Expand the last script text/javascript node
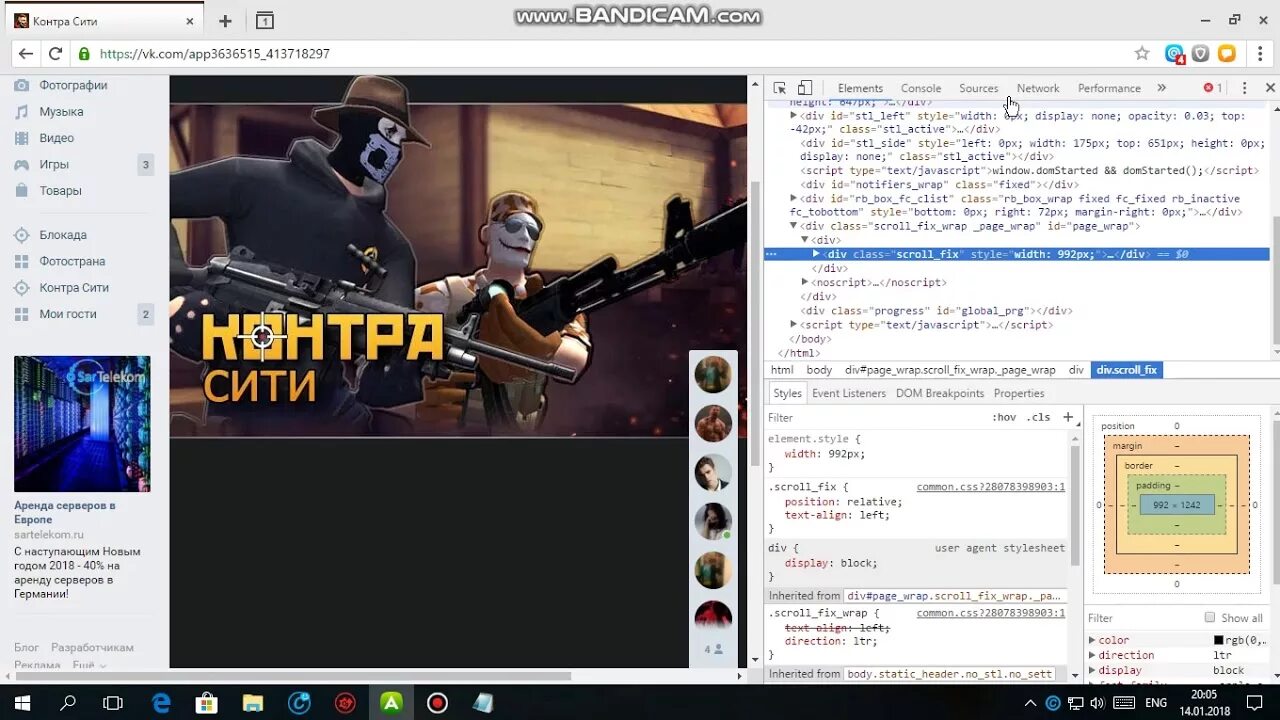Image resolution: width=1280 pixels, height=720 pixels. coord(794,324)
